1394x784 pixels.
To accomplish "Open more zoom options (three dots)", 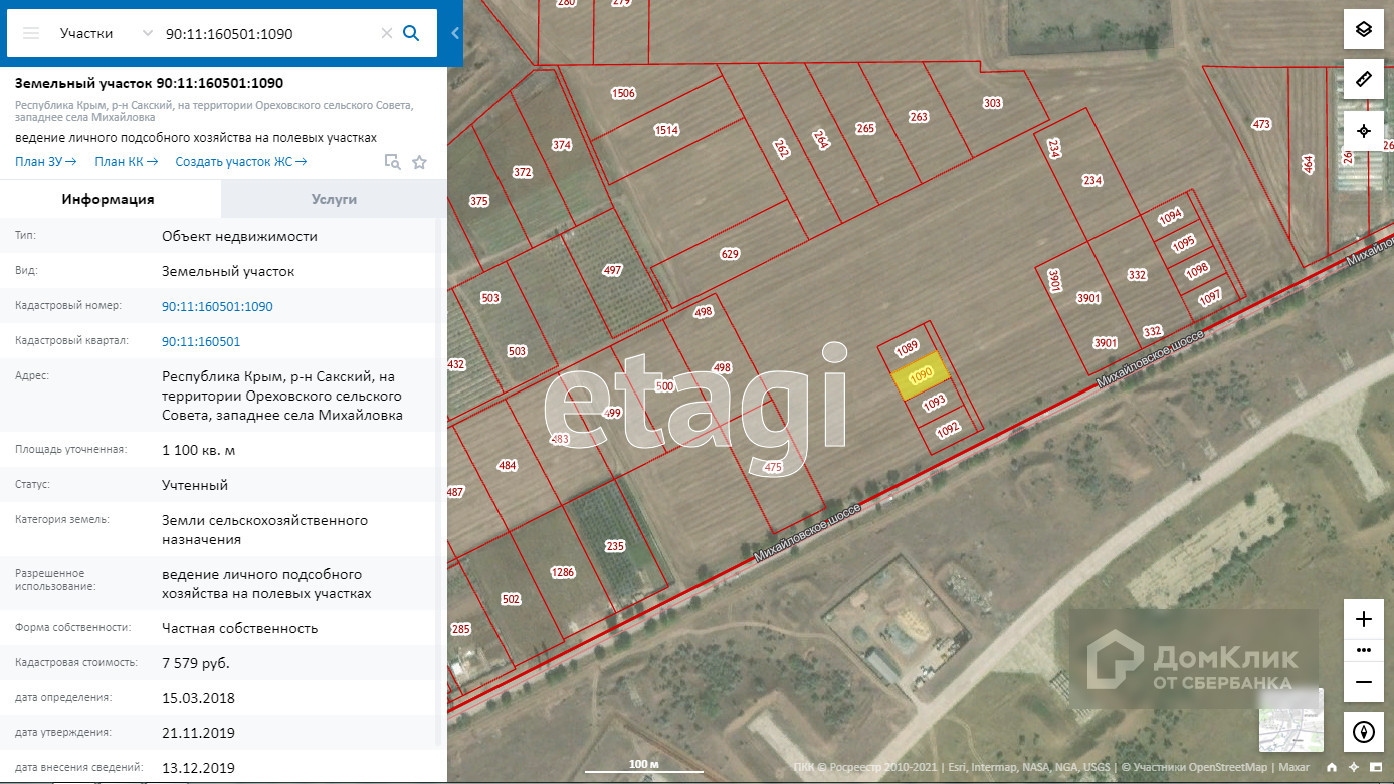I will [1363, 650].
